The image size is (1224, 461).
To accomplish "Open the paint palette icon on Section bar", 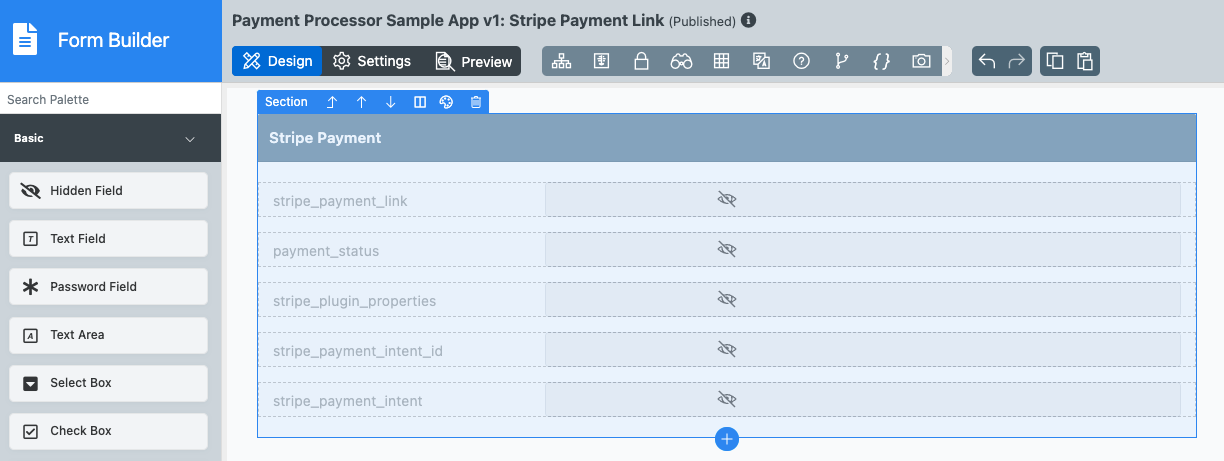I will pos(447,102).
